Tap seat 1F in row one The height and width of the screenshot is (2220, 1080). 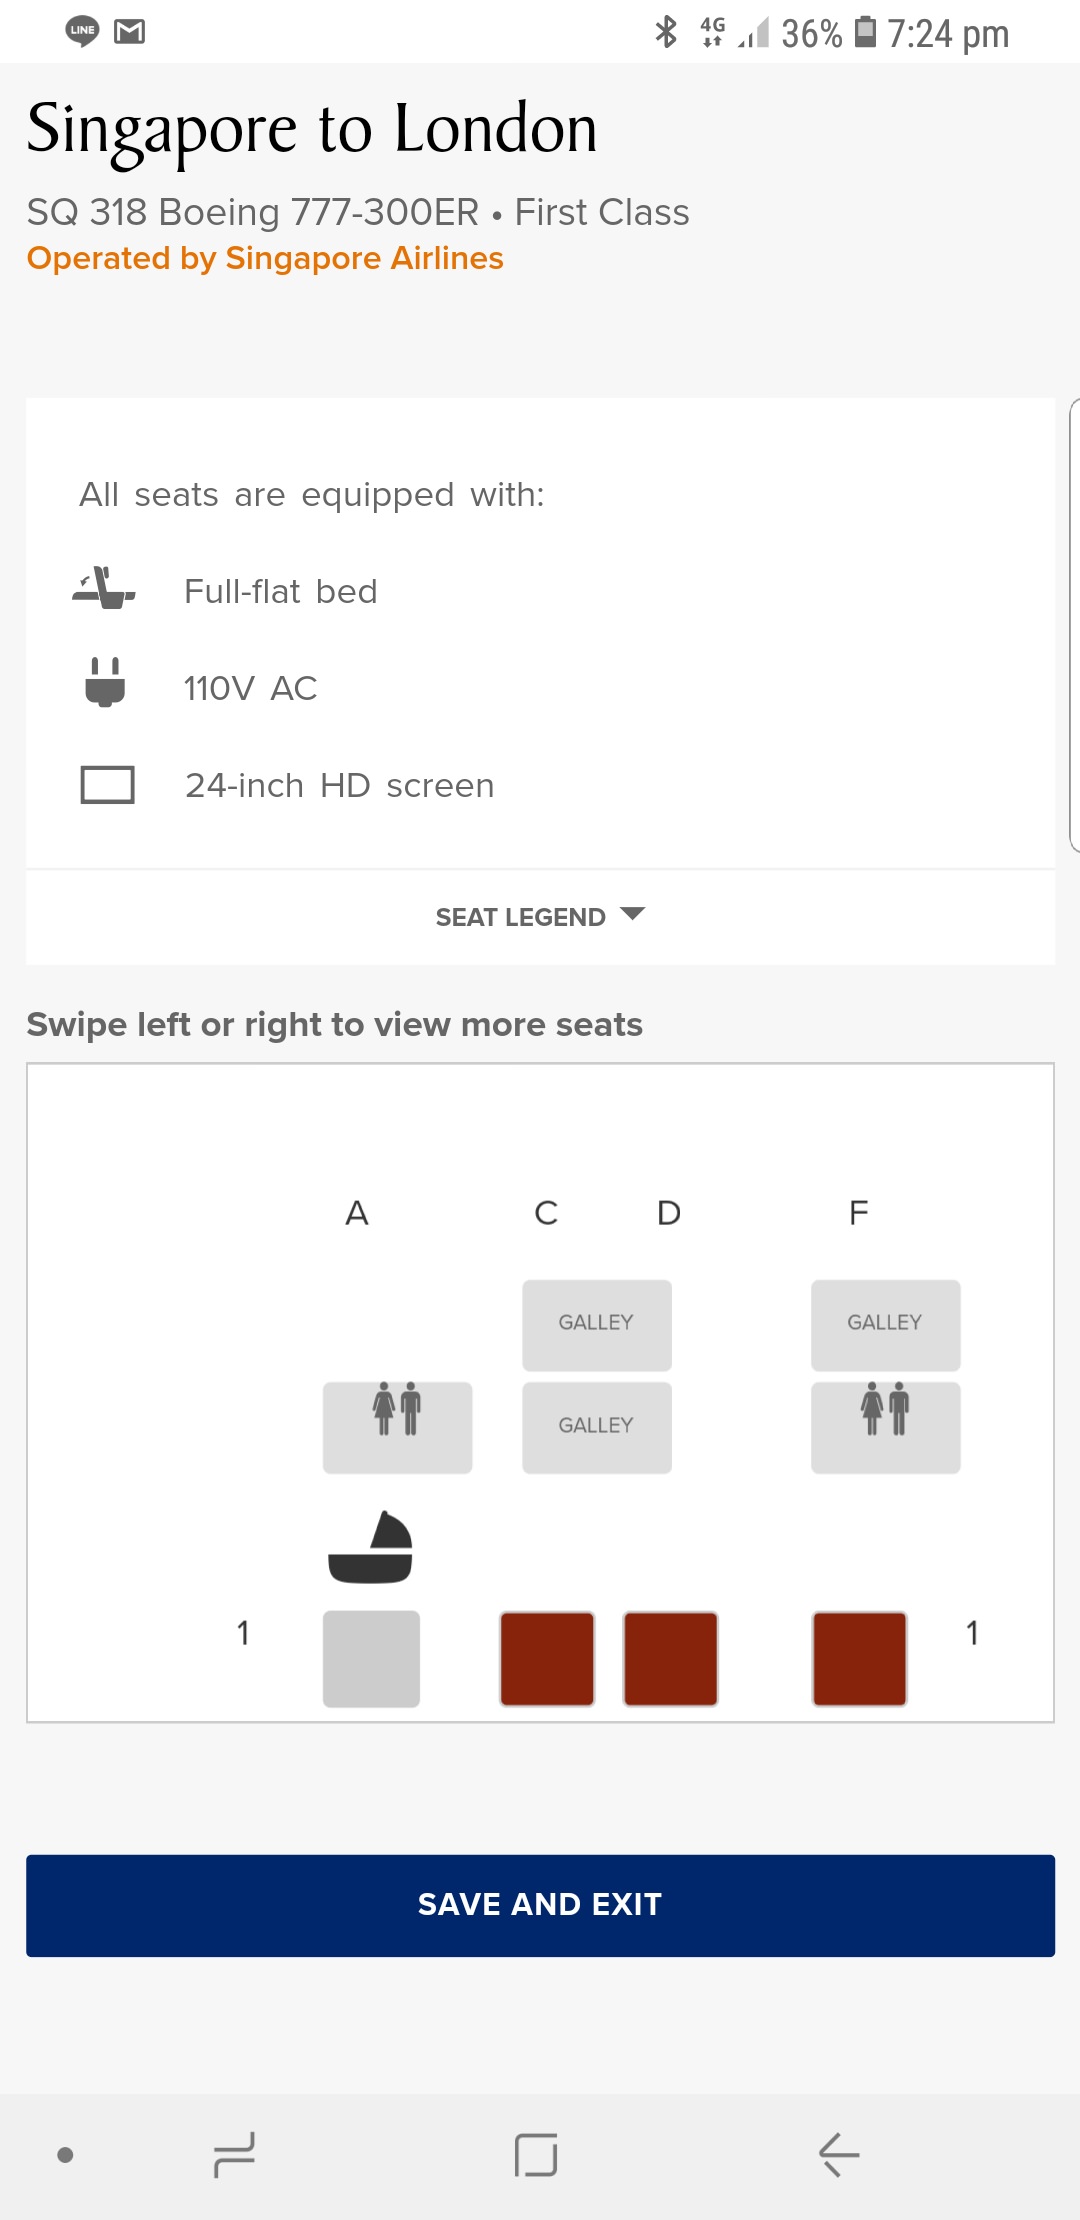point(859,1658)
